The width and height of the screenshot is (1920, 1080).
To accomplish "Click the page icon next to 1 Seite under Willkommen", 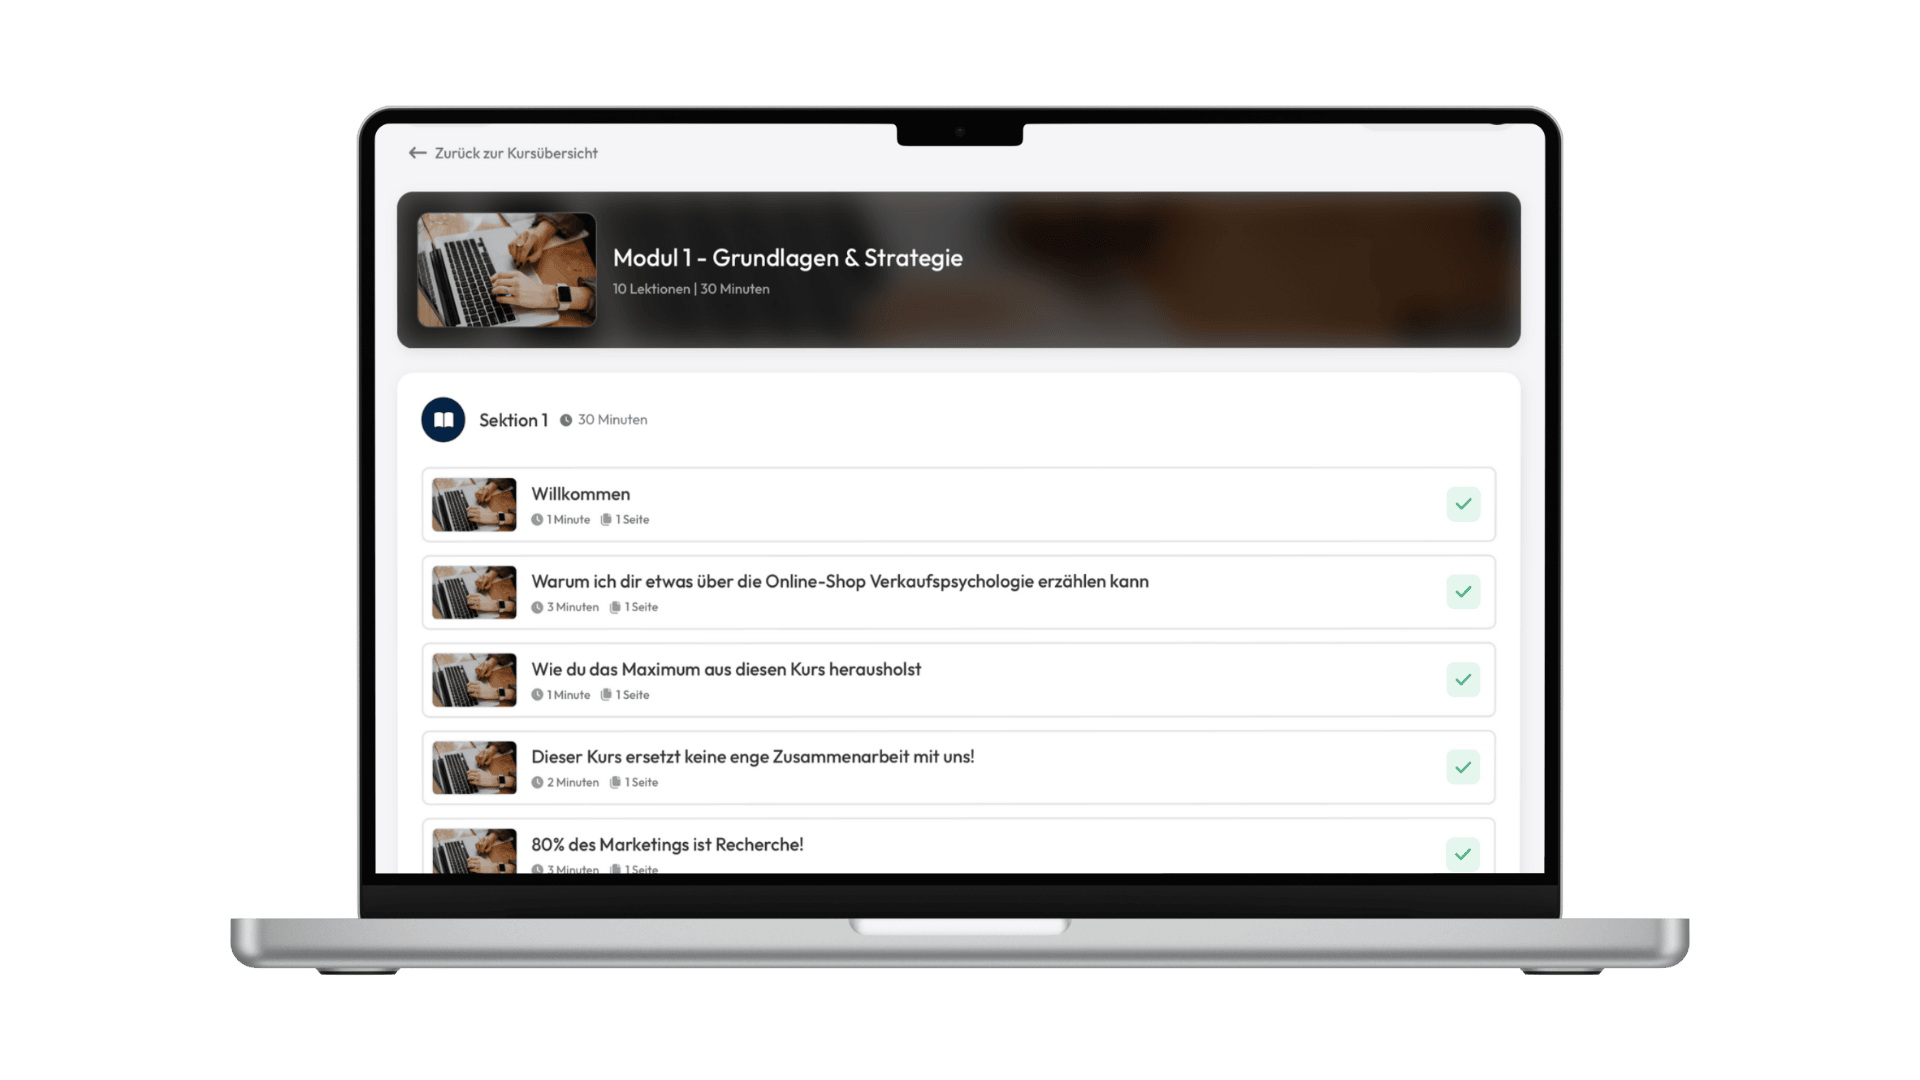I will [x=606, y=520].
